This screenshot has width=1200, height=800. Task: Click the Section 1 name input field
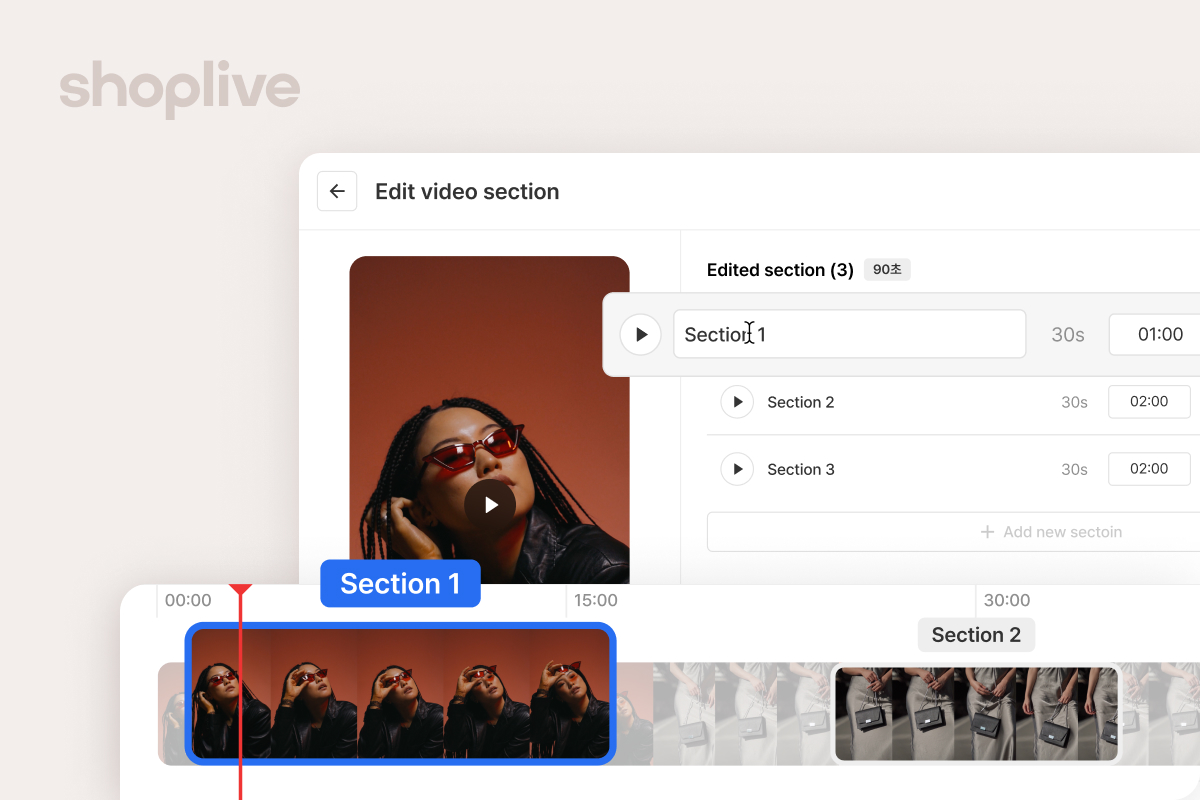pos(850,334)
